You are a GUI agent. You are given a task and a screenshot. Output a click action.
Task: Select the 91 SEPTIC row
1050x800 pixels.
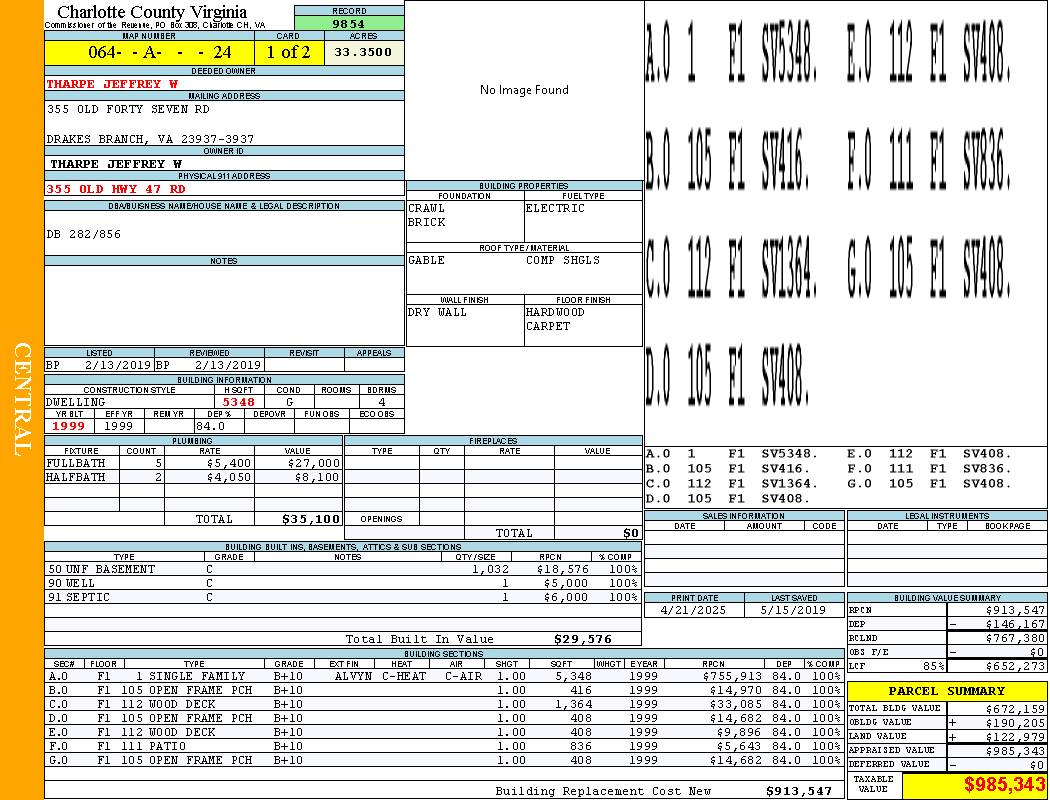(x=343, y=597)
